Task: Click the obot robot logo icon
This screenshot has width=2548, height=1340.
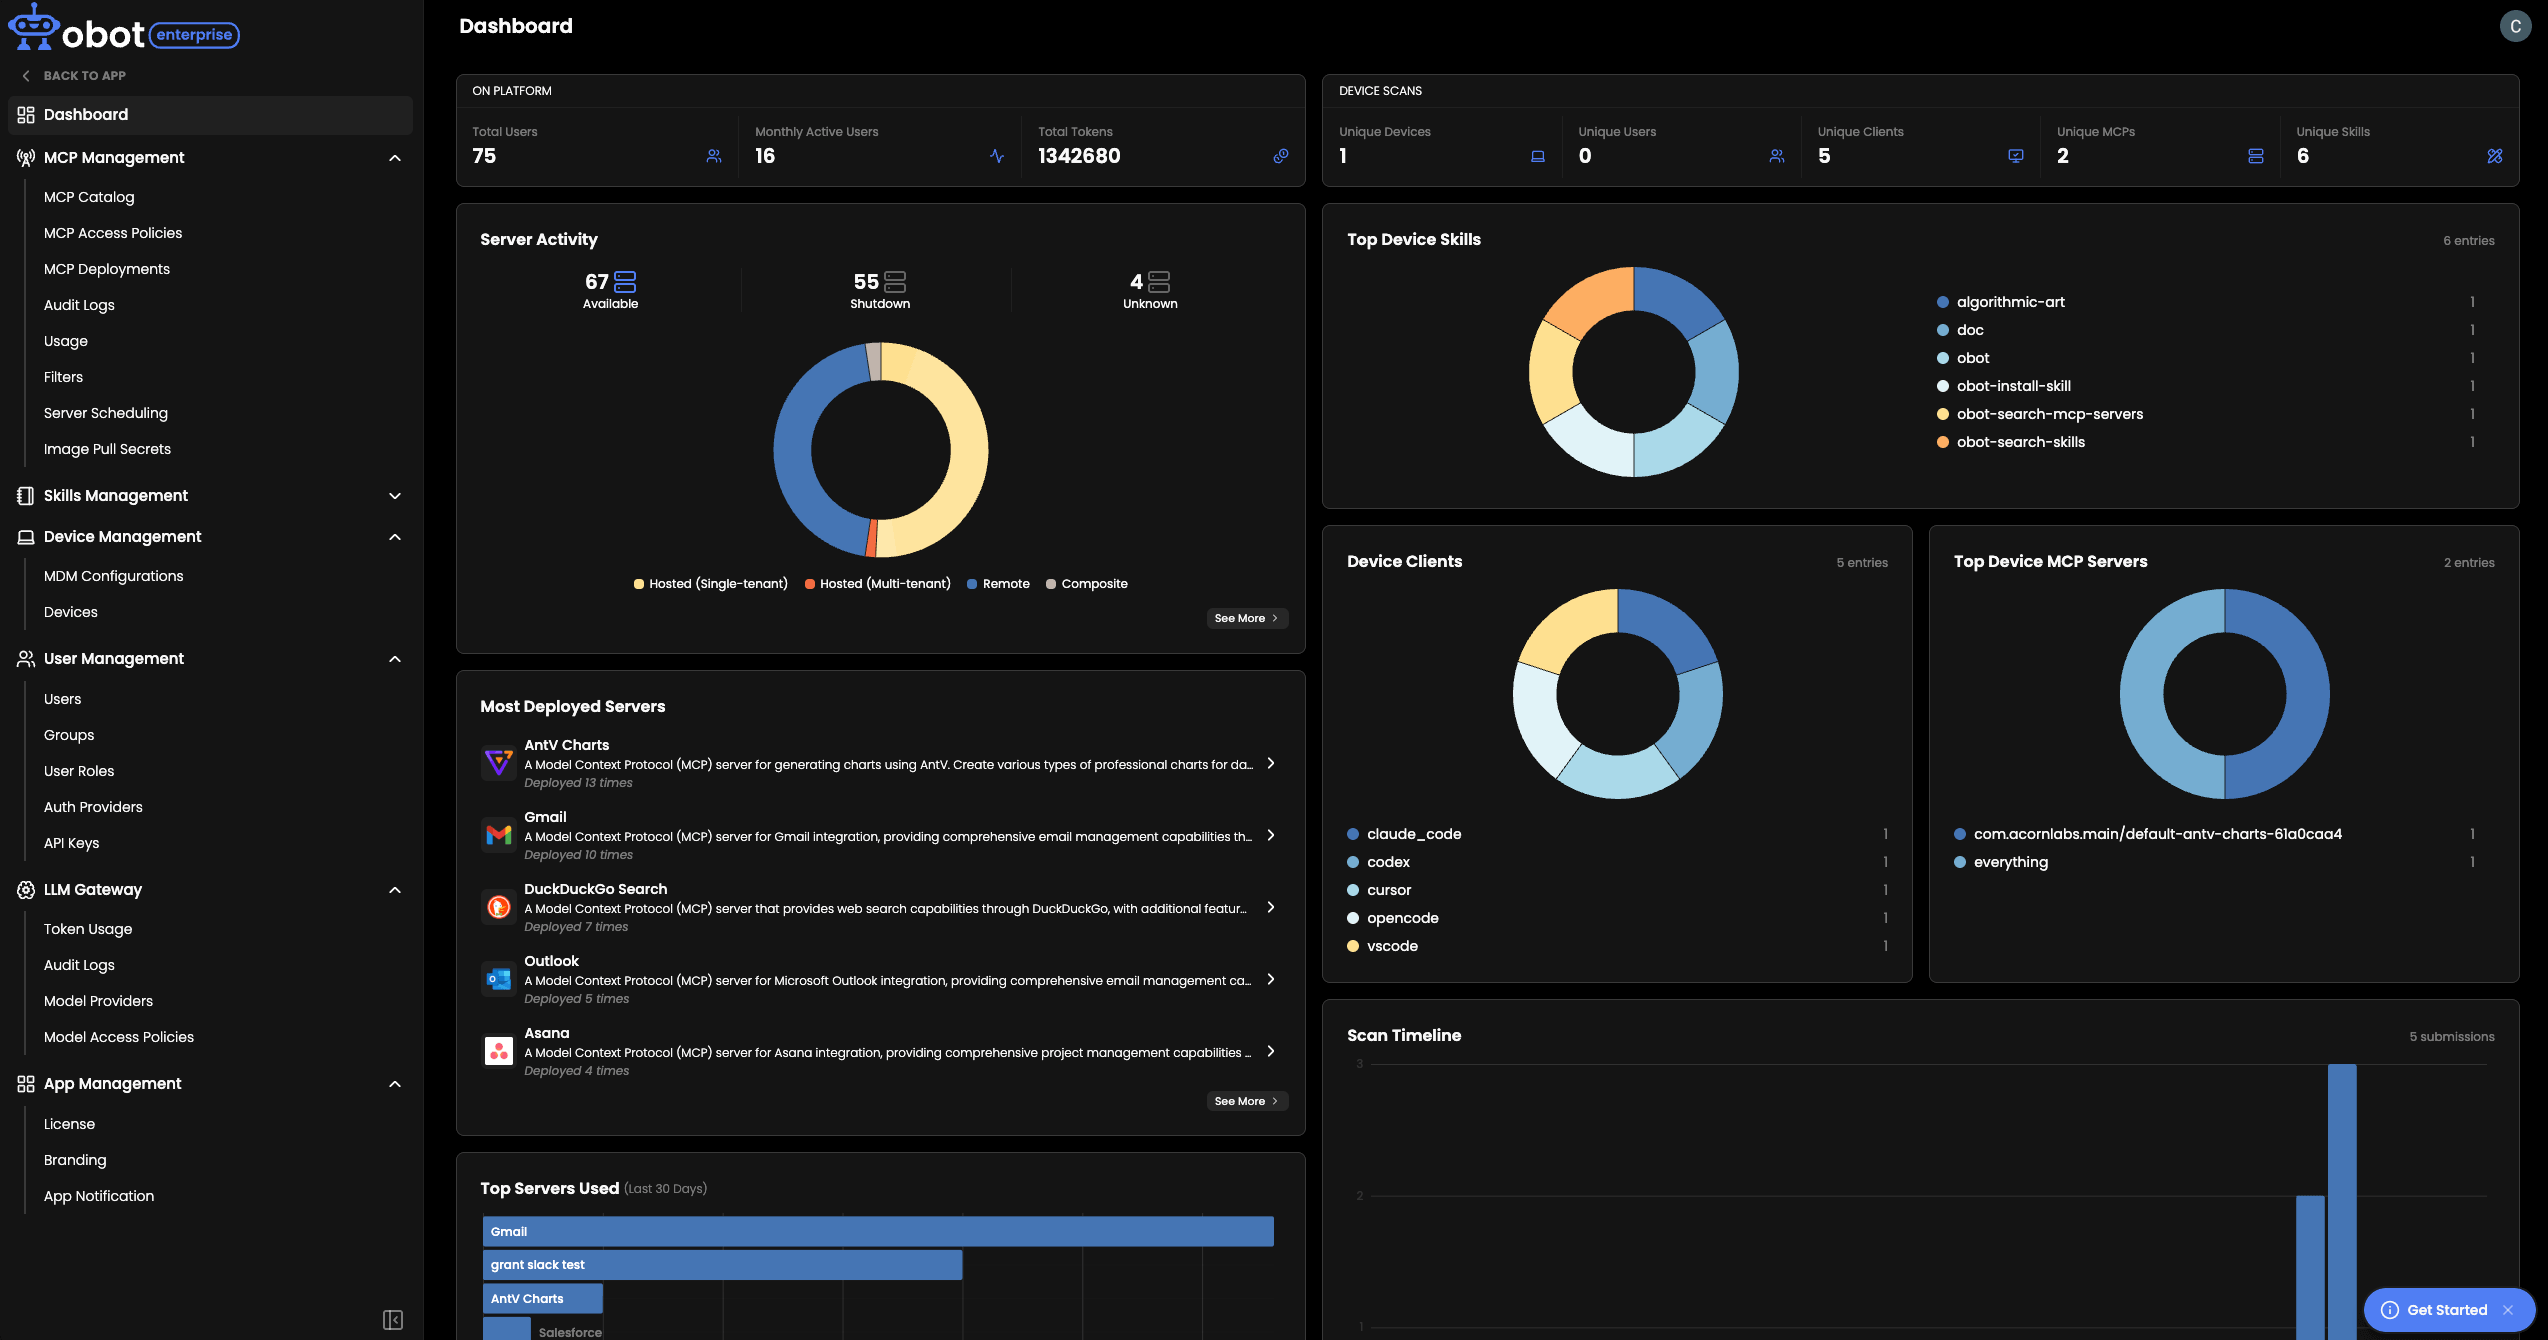Action: tap(33, 27)
